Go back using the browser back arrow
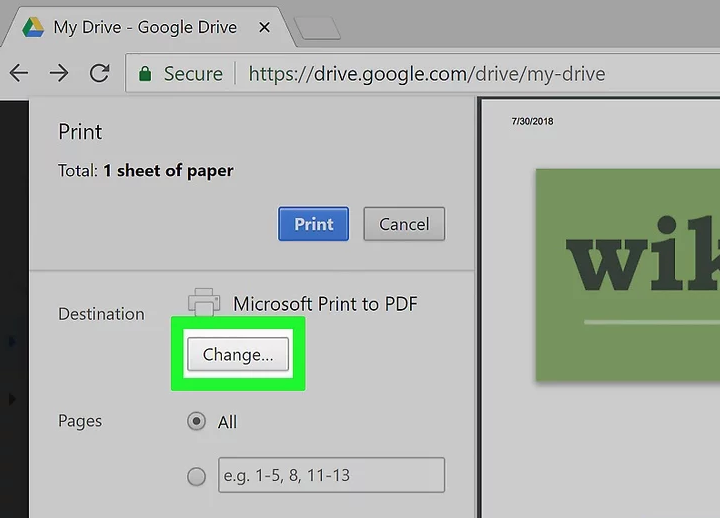 [19, 73]
